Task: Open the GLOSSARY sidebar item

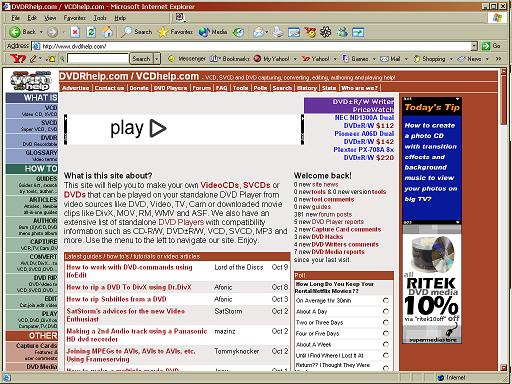Action: [x=41, y=152]
